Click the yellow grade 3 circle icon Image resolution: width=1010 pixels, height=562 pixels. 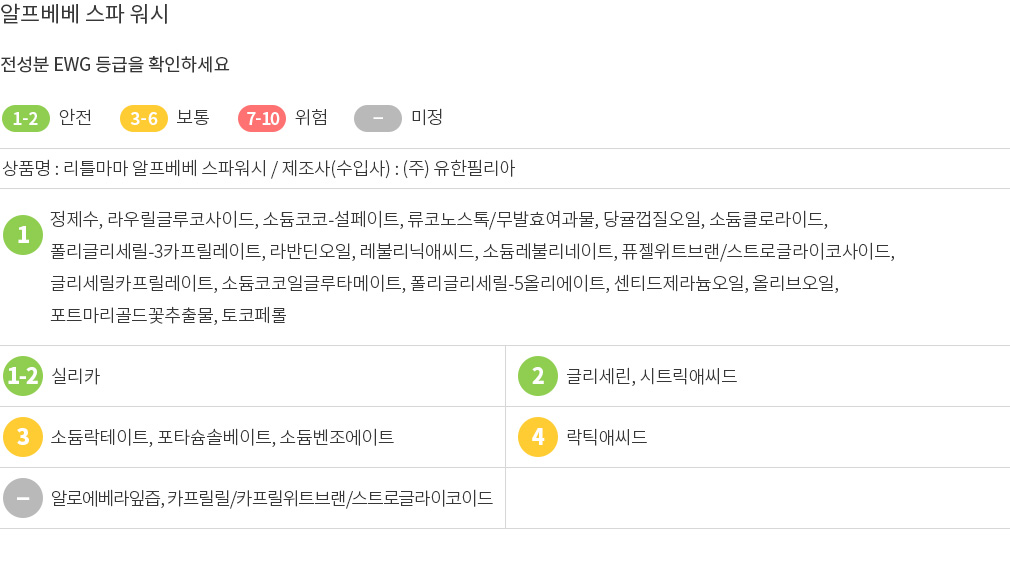pyautogui.click(x=23, y=437)
